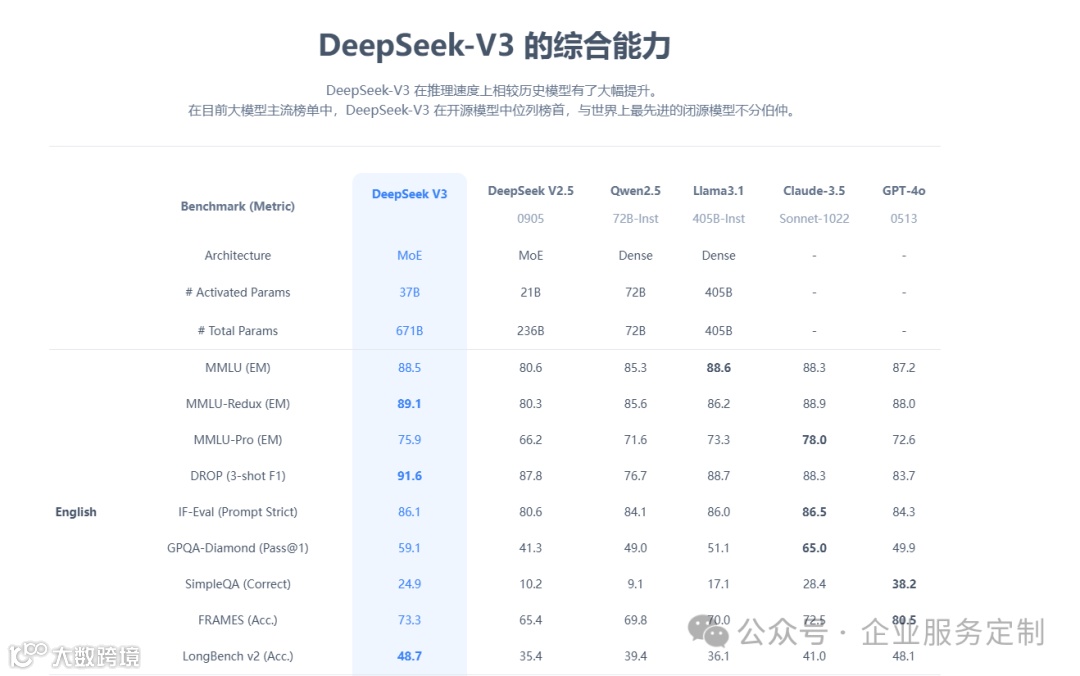Click the "24.9" SimpleQA score
The width and height of the screenshot is (1080, 676).
pos(409,584)
